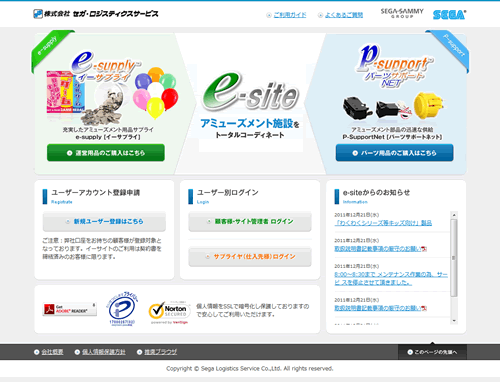Click the green e-supply corner ribbon

coord(48,47)
